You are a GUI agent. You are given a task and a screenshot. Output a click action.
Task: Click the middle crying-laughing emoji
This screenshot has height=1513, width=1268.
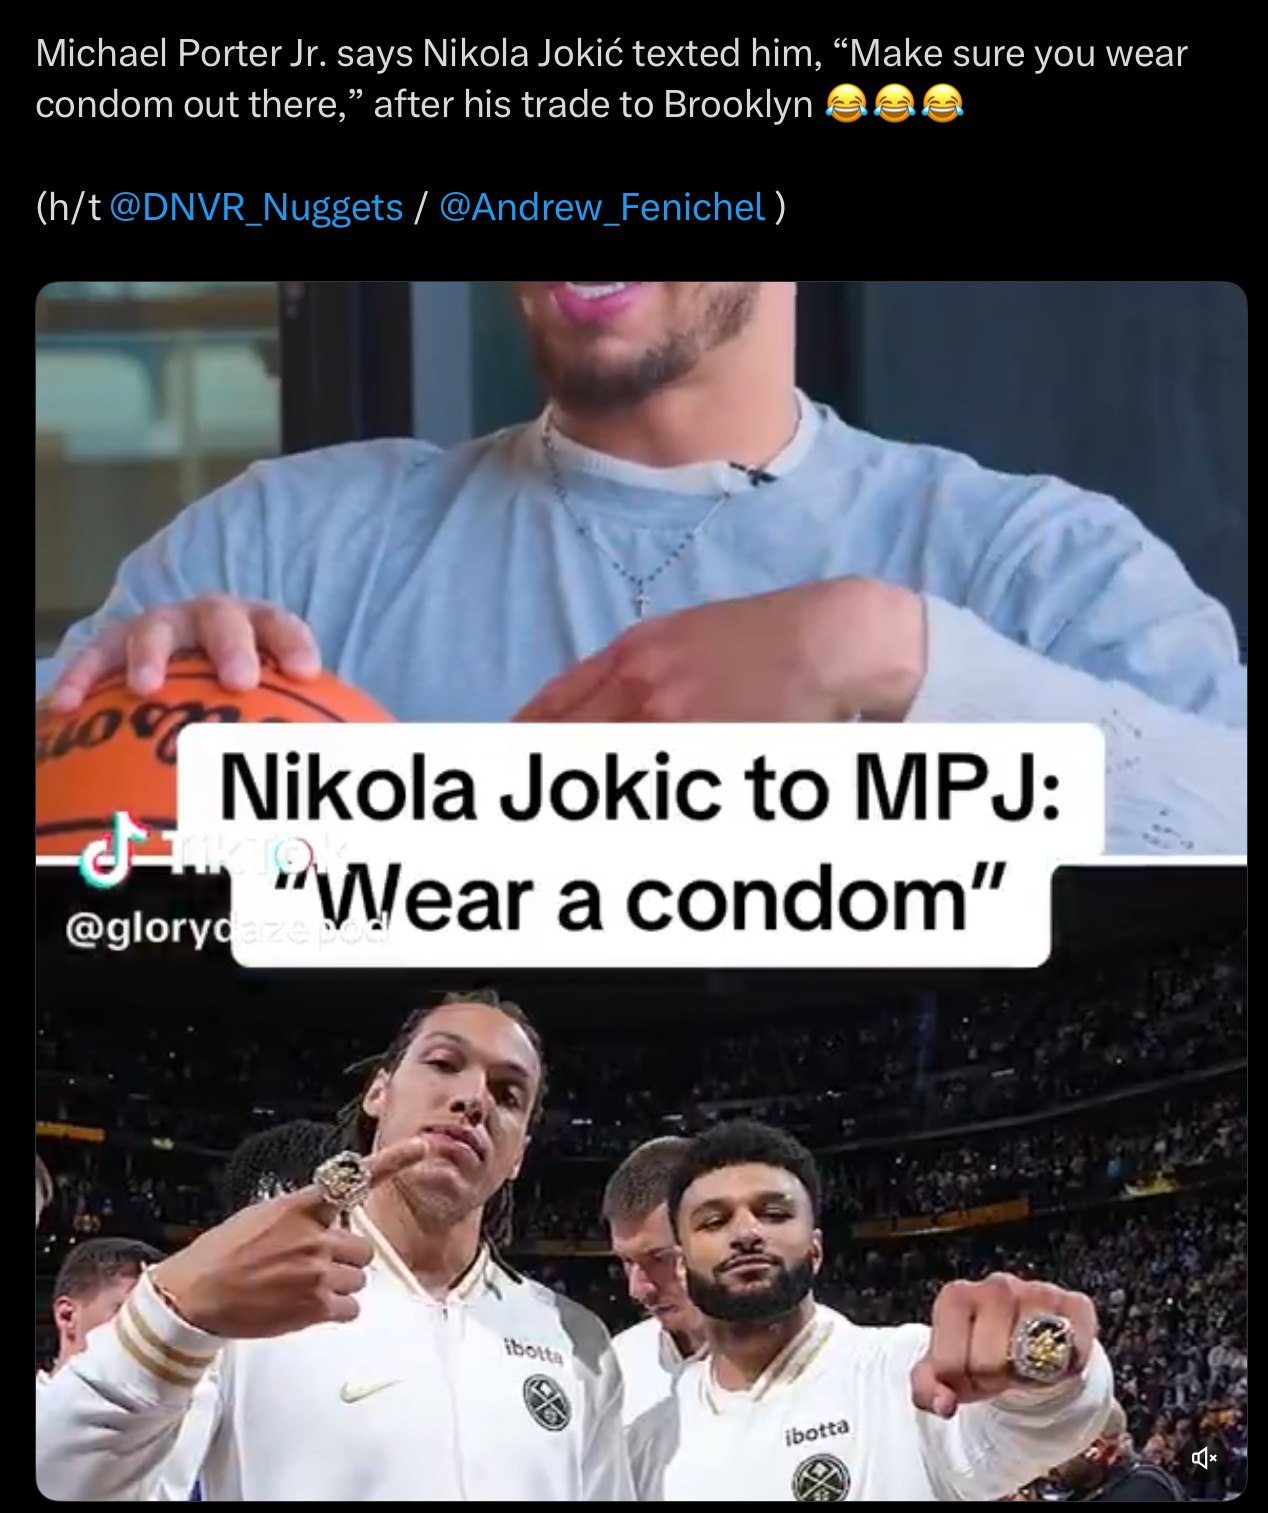894,104
